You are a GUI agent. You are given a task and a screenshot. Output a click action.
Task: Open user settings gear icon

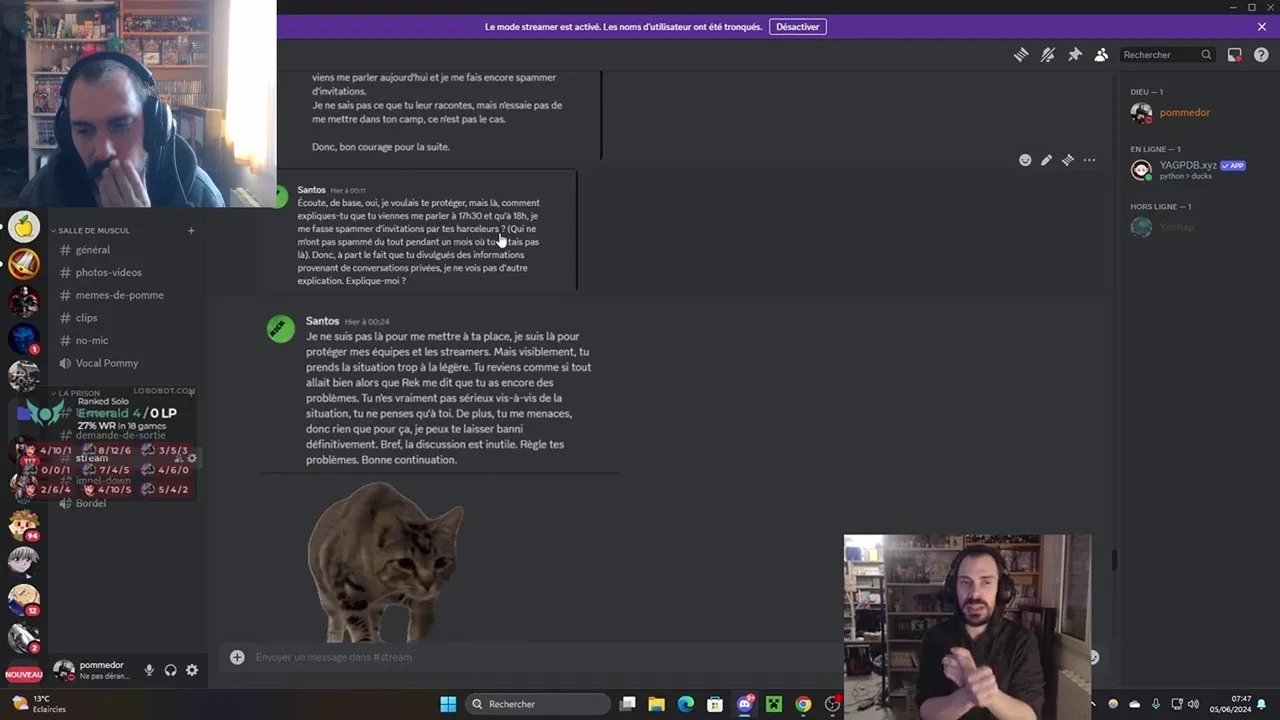coord(192,670)
